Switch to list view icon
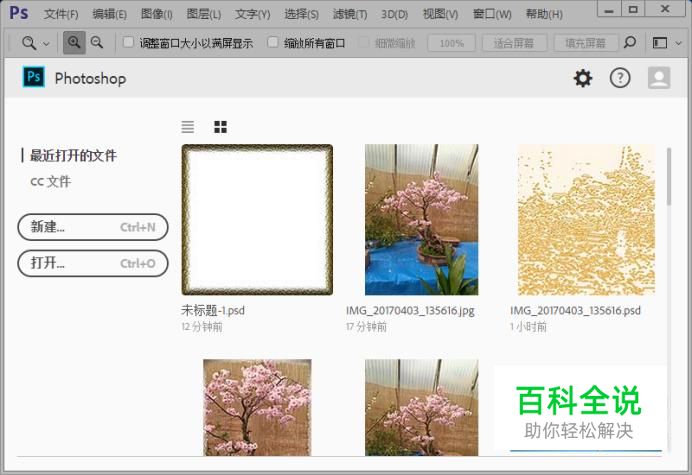This screenshot has width=692, height=475. click(x=188, y=127)
